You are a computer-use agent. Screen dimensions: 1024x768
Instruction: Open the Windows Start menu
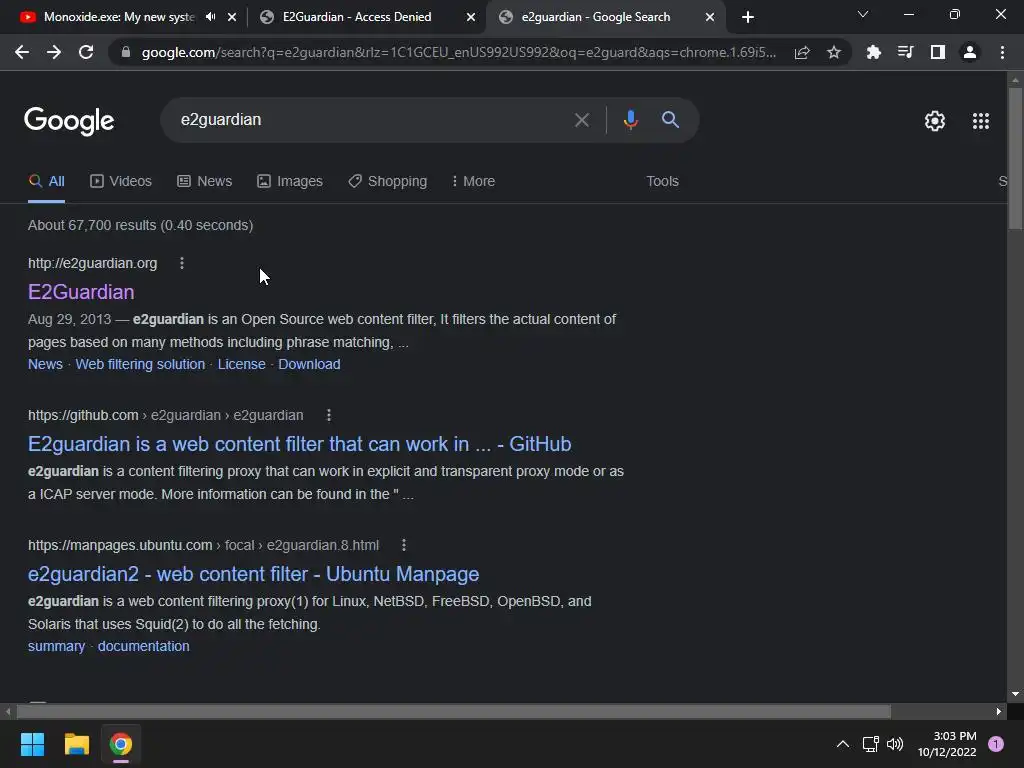[x=32, y=744]
